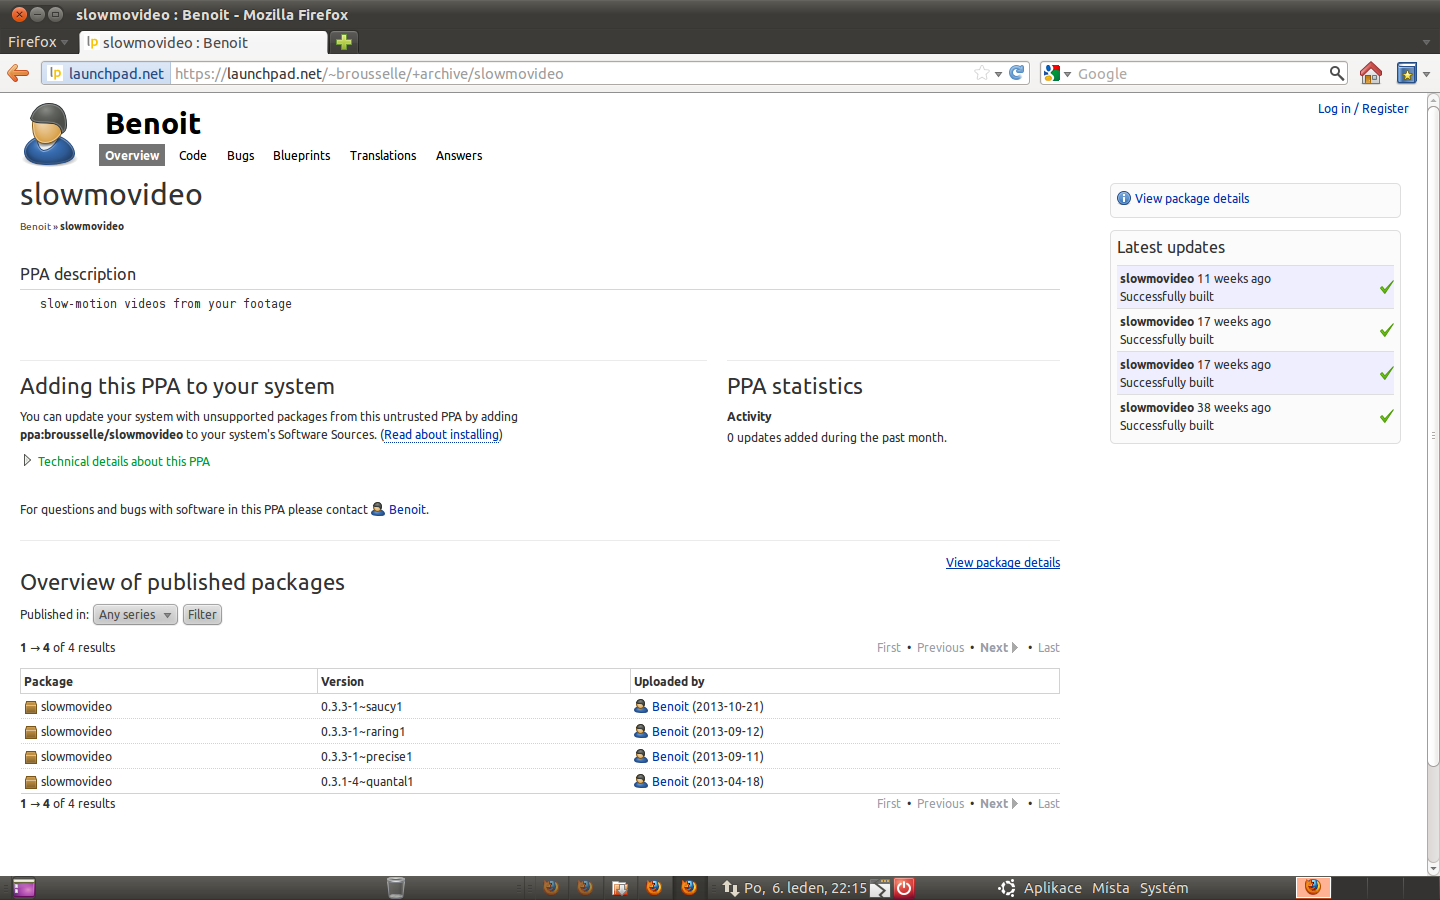
Task: Click the browser back arrow button
Action: (x=18, y=73)
